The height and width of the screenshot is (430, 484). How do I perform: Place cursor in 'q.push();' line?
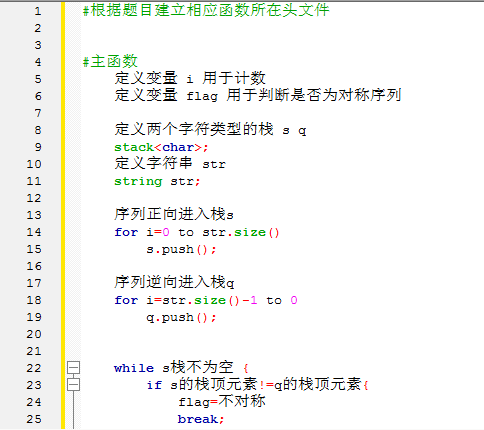[x=182, y=318]
